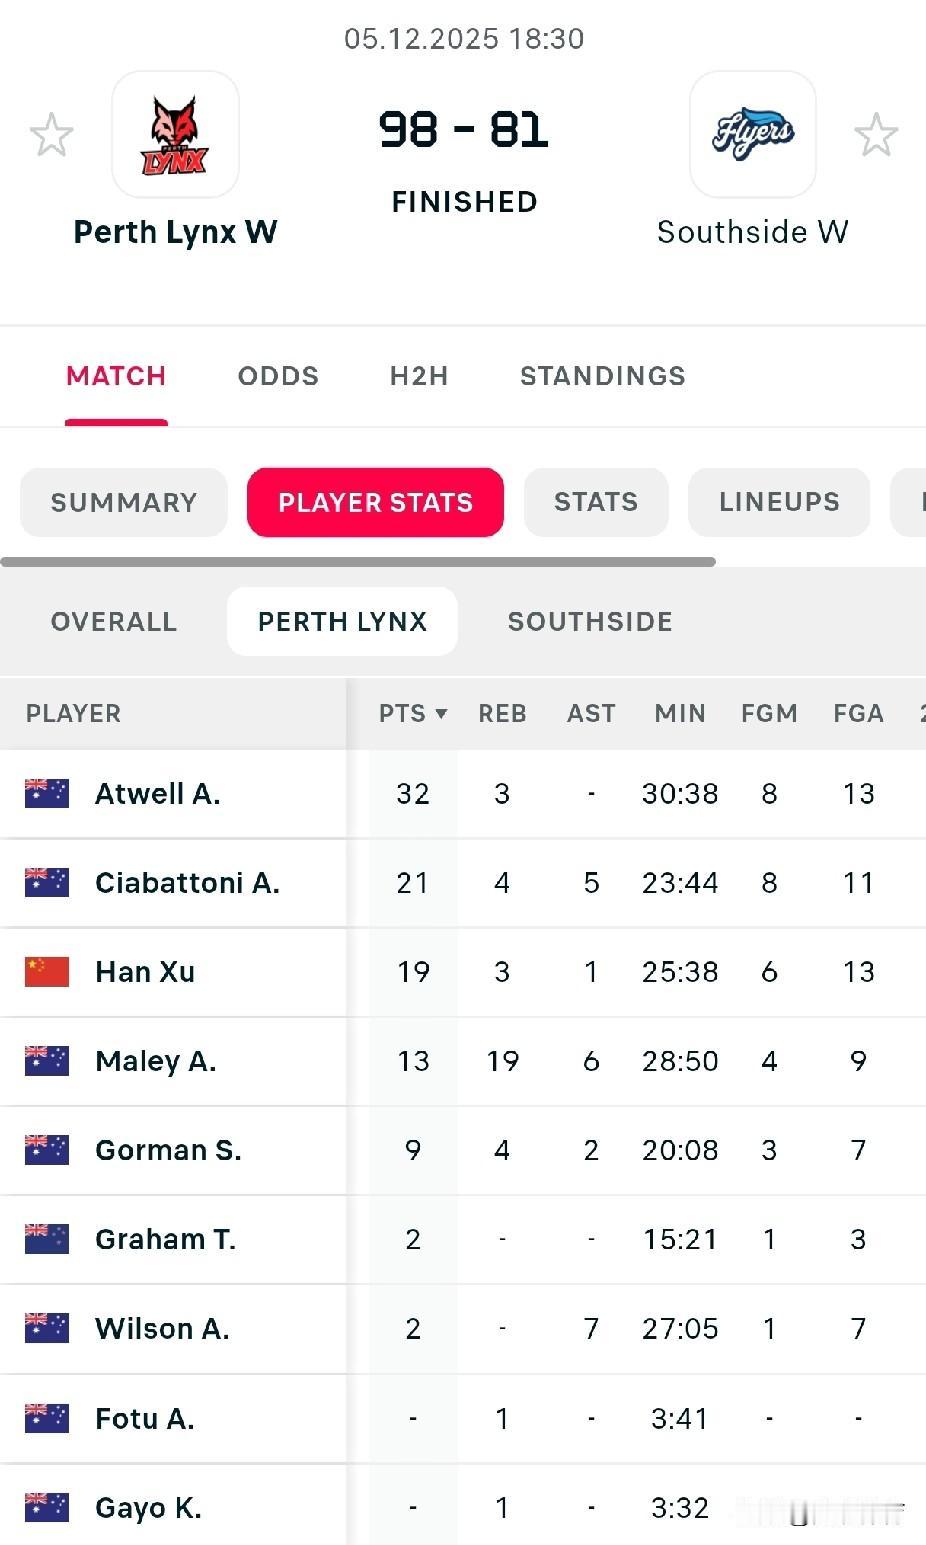Open Ciabattoni A. player profile
This screenshot has width=926, height=1545.
click(187, 883)
